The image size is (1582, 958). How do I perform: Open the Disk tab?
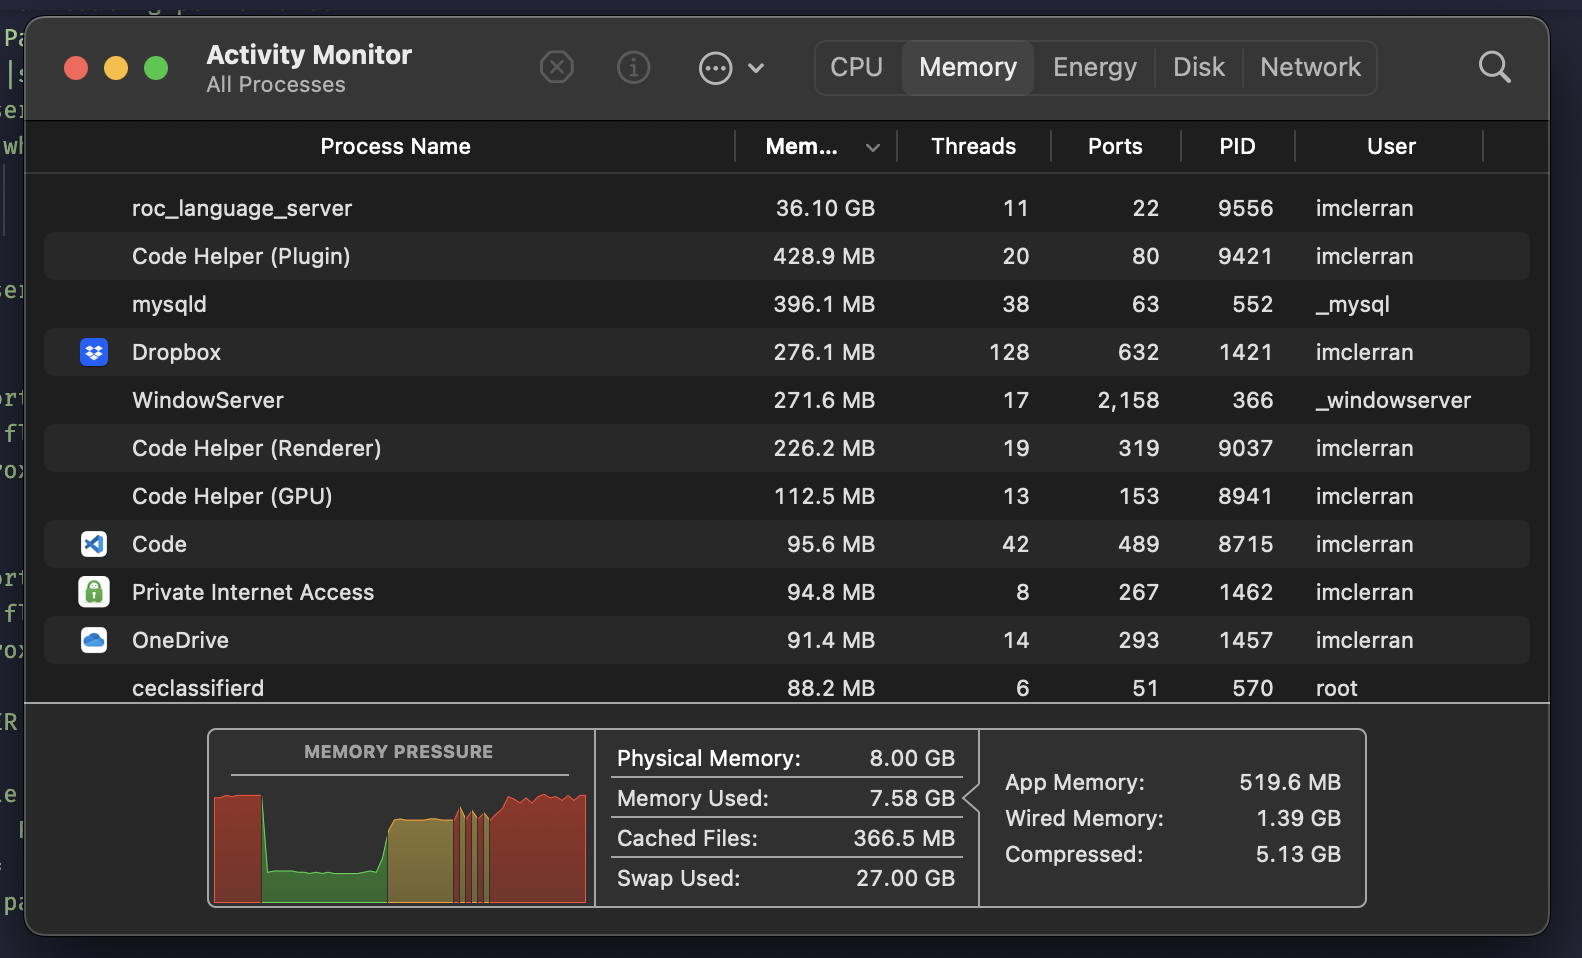pos(1199,68)
